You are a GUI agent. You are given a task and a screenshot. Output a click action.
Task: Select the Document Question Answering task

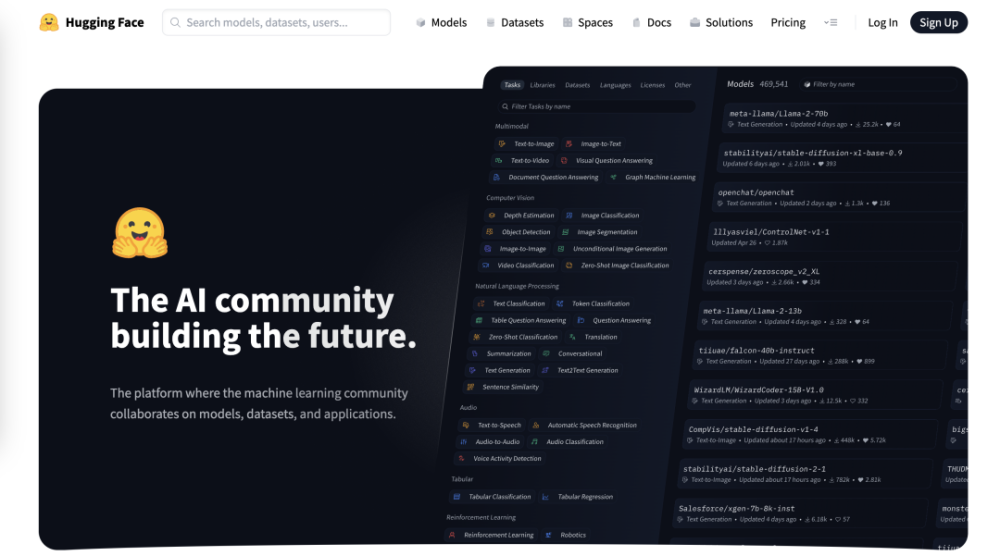546,177
